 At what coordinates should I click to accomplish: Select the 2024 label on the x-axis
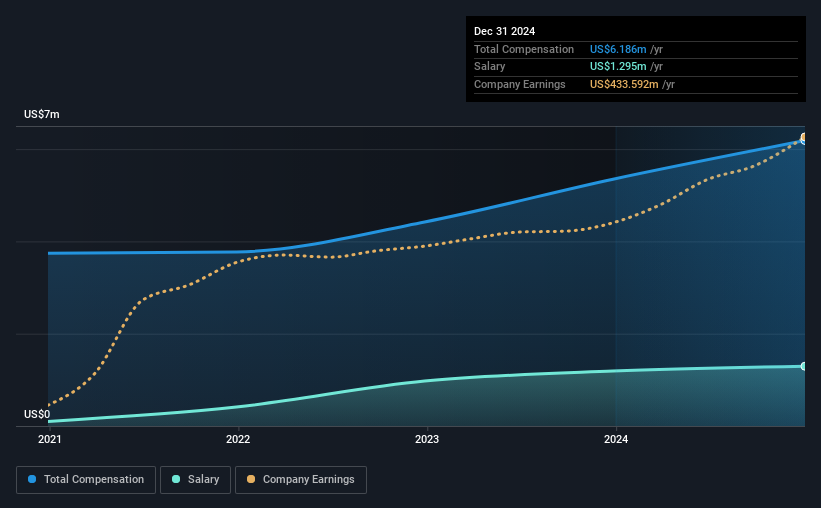pos(616,439)
